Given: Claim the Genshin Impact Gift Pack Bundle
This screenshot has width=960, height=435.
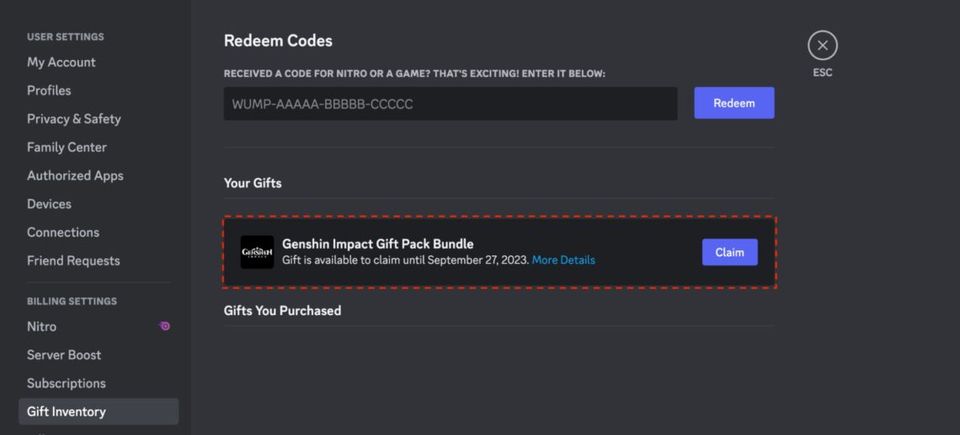Looking at the screenshot, I should click(x=729, y=252).
